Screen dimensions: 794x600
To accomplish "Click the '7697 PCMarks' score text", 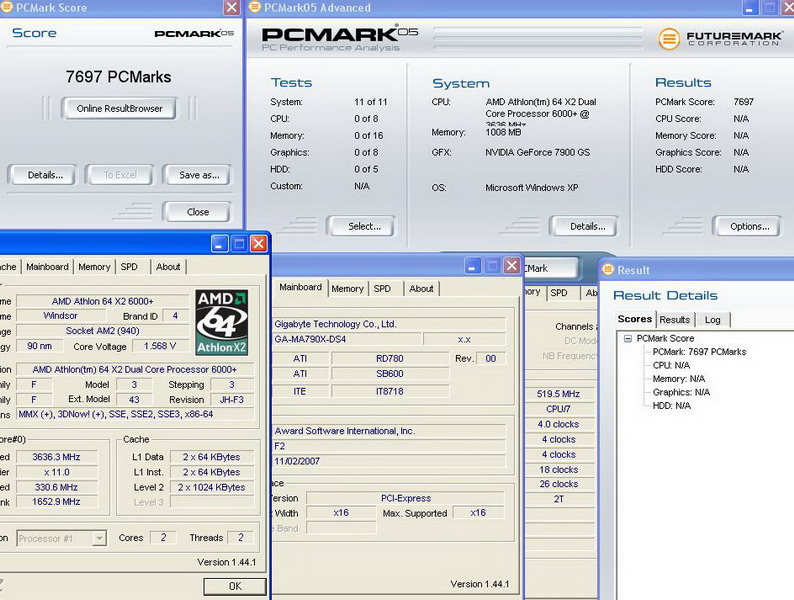I will [x=118, y=77].
